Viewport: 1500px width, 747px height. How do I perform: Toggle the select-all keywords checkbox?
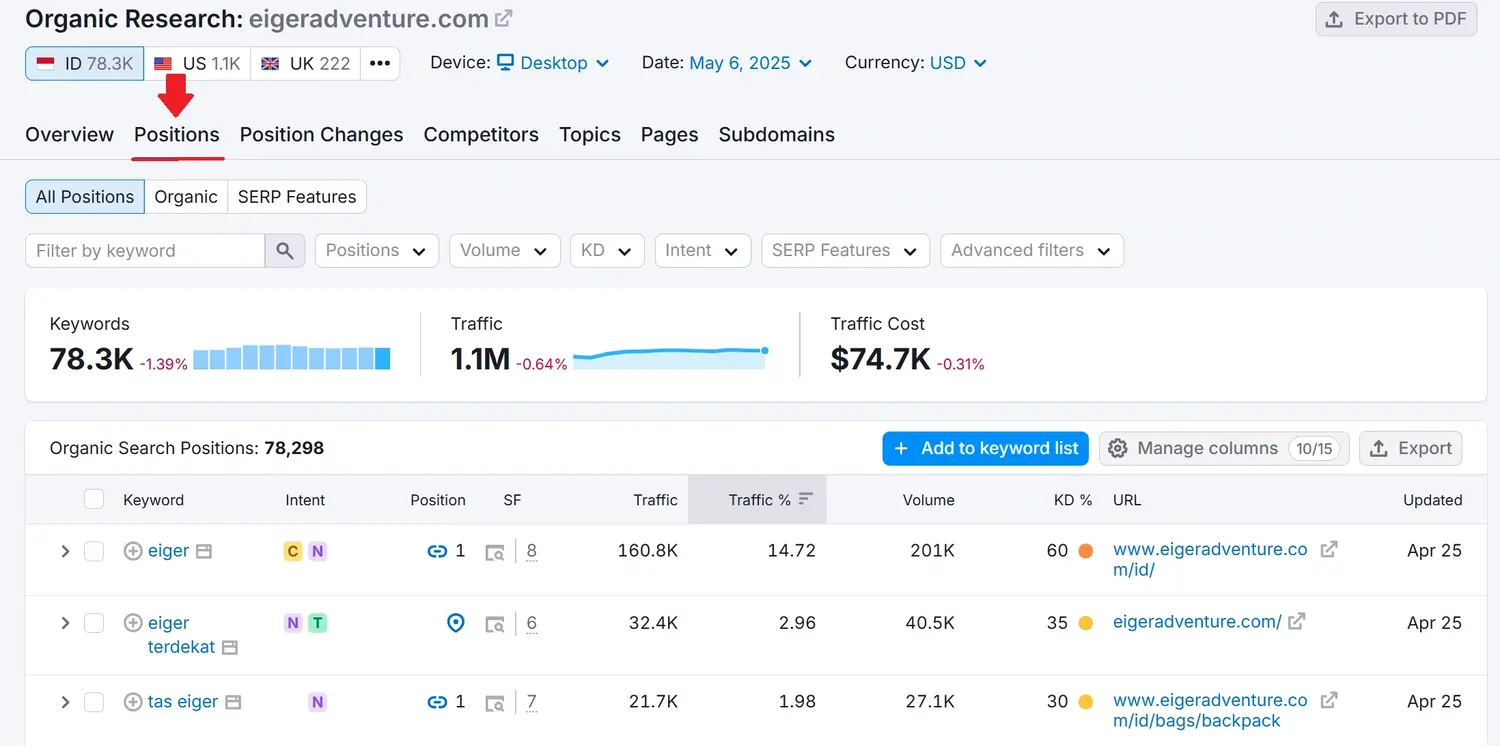click(94, 499)
